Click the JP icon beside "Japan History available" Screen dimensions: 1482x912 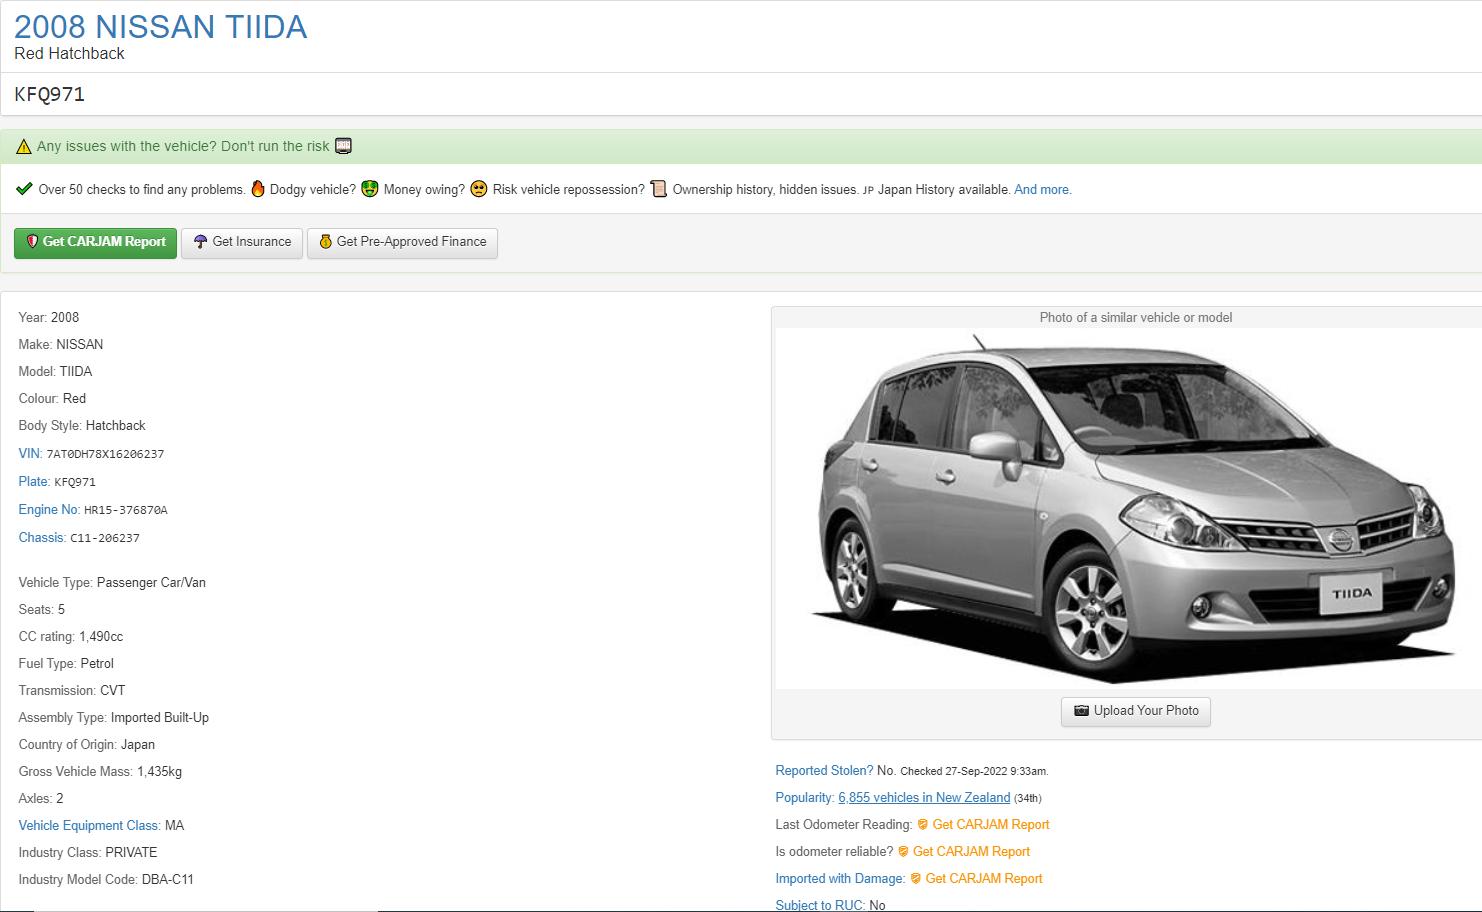868,190
